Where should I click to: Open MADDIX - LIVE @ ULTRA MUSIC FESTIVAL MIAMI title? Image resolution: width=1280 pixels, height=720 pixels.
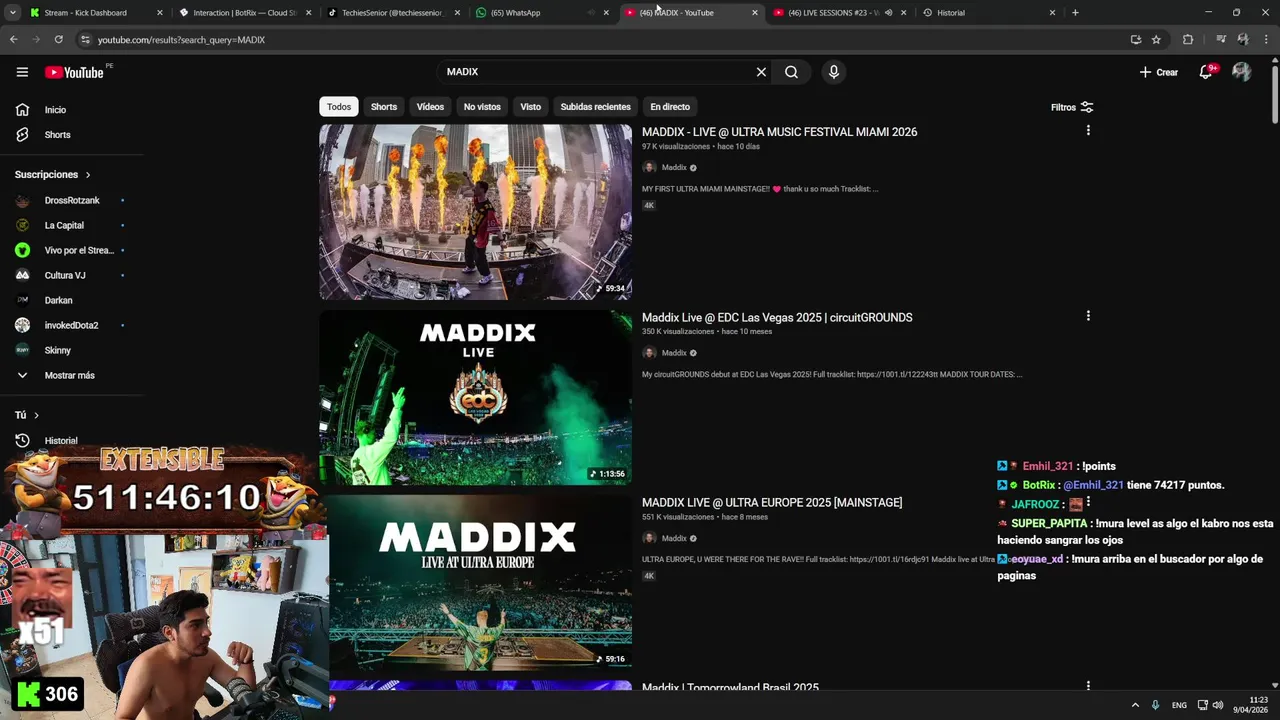tap(779, 132)
